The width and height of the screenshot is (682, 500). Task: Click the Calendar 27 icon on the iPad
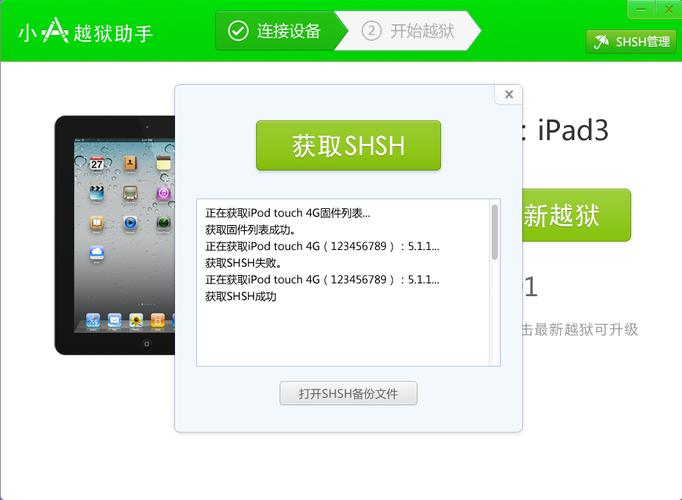point(97,163)
